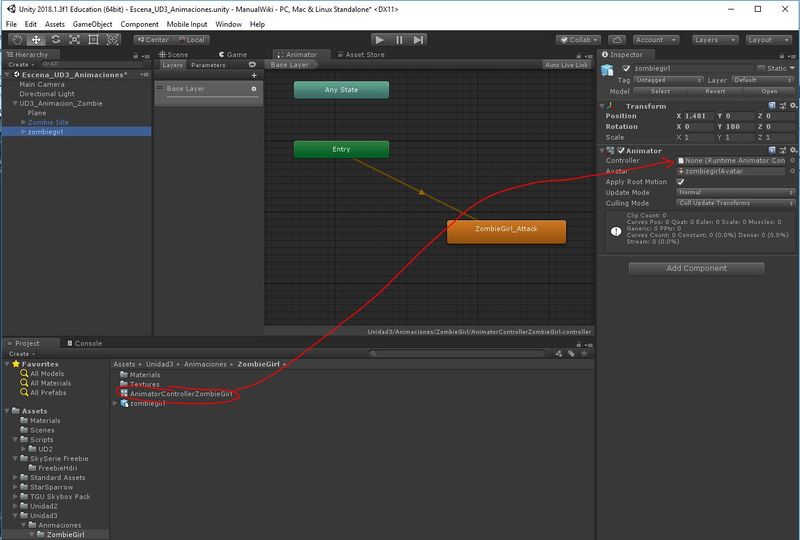Search by type in Project panel
Viewport: 800px width, 540px height.
tap(559, 354)
